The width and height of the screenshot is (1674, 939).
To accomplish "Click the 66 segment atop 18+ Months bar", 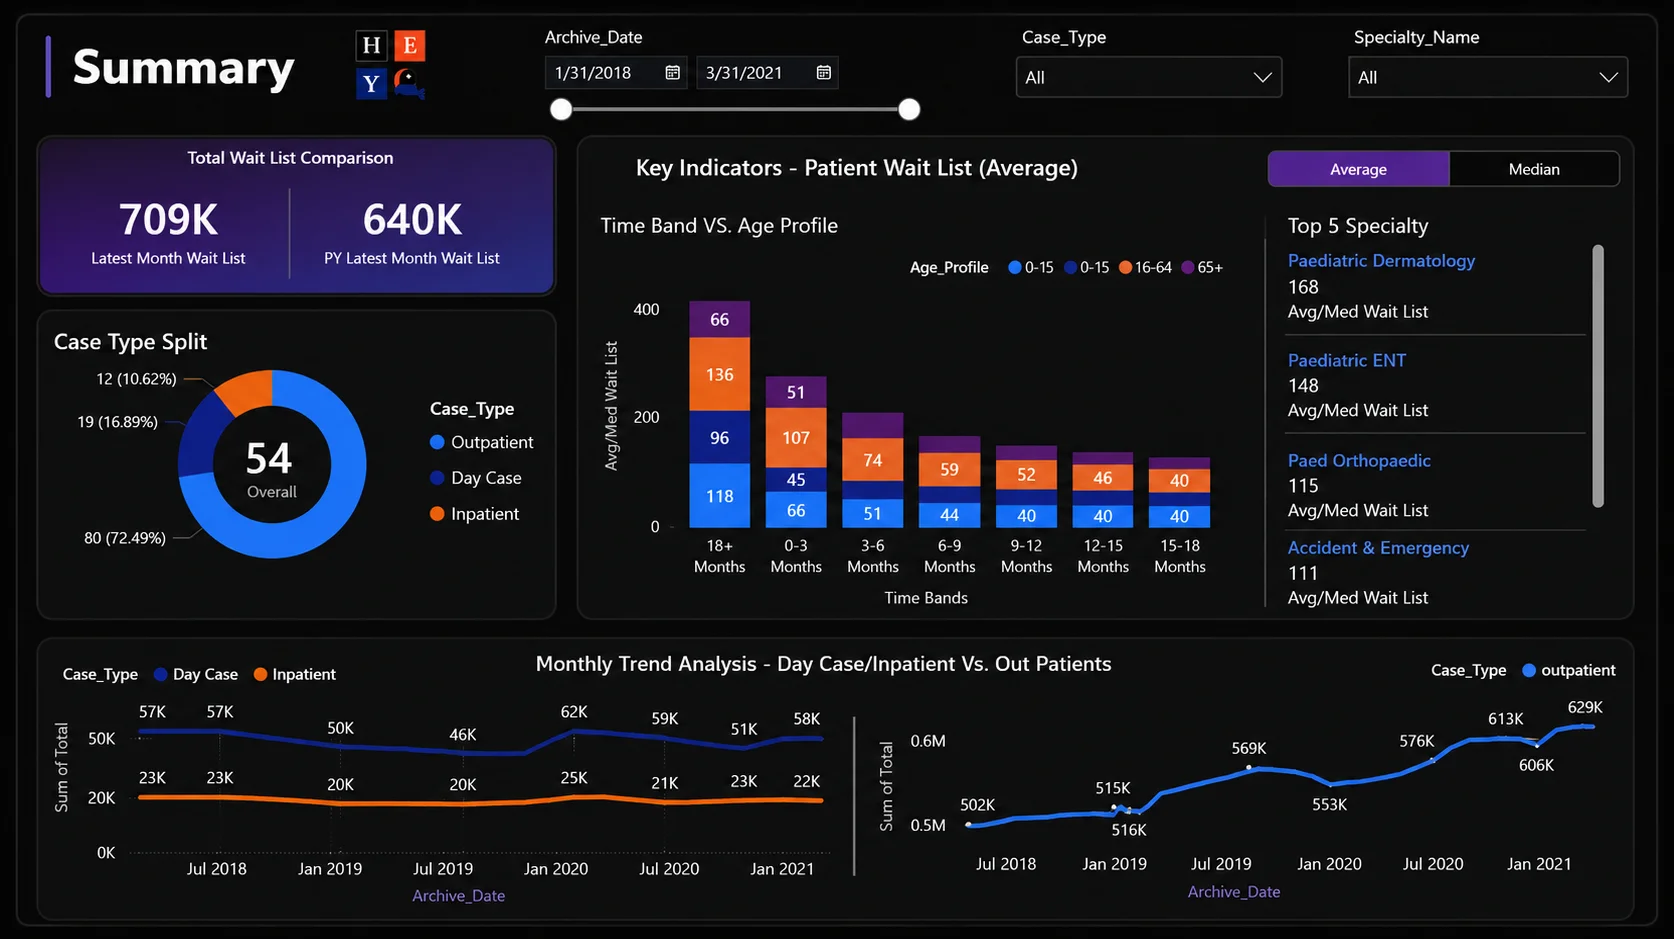I will coord(720,320).
